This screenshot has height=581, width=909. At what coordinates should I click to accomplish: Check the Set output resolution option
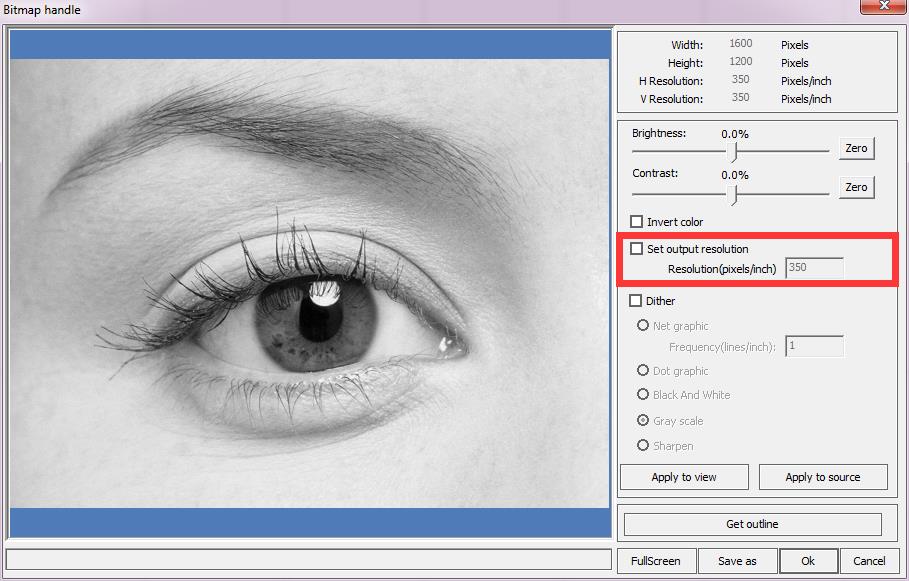coord(636,249)
